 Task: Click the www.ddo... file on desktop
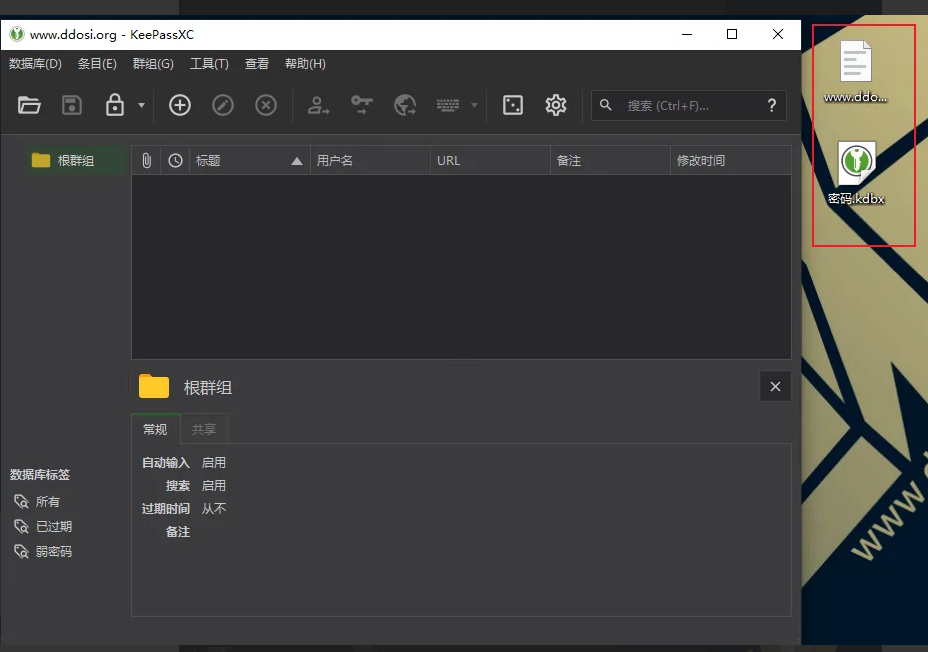point(856,72)
